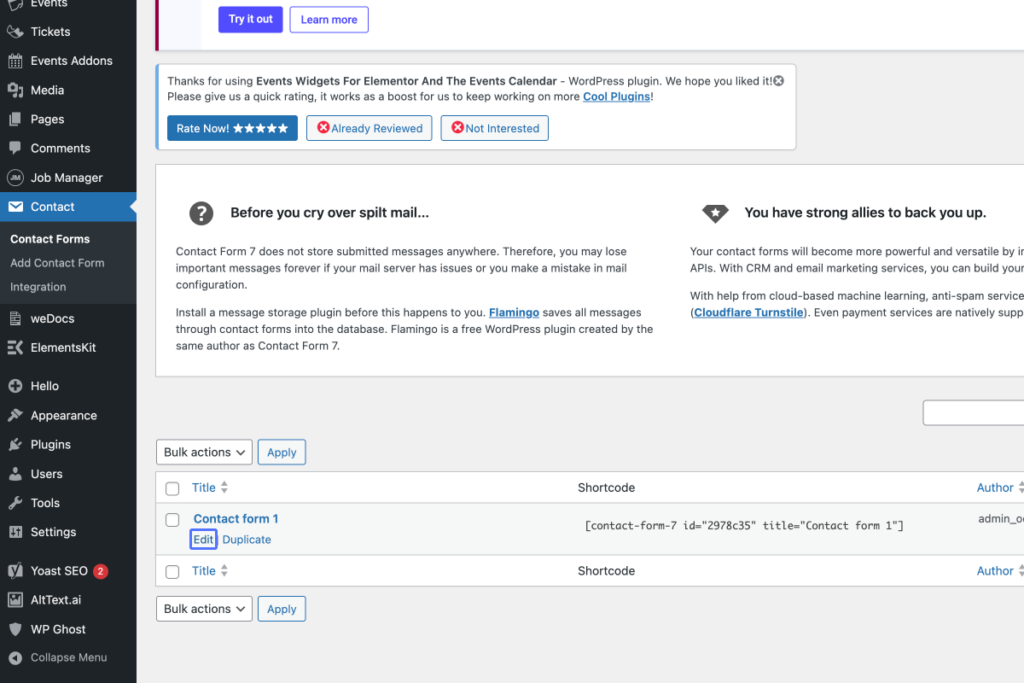This screenshot has width=1024, height=683.
Task: Click the search forms input field
Action: [x=973, y=413]
